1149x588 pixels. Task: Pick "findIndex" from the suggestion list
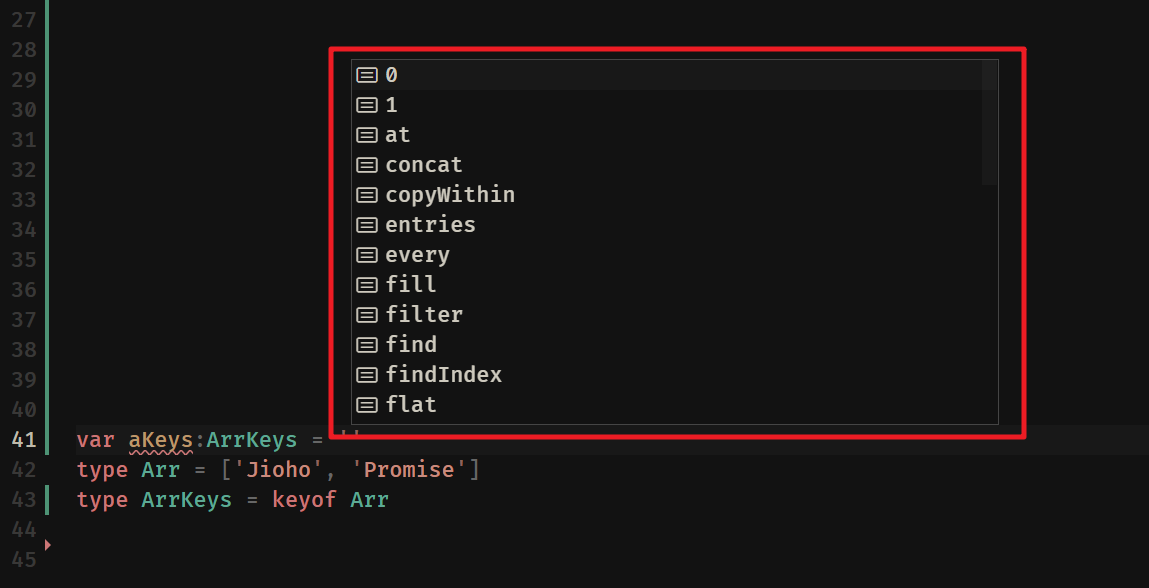point(674,375)
